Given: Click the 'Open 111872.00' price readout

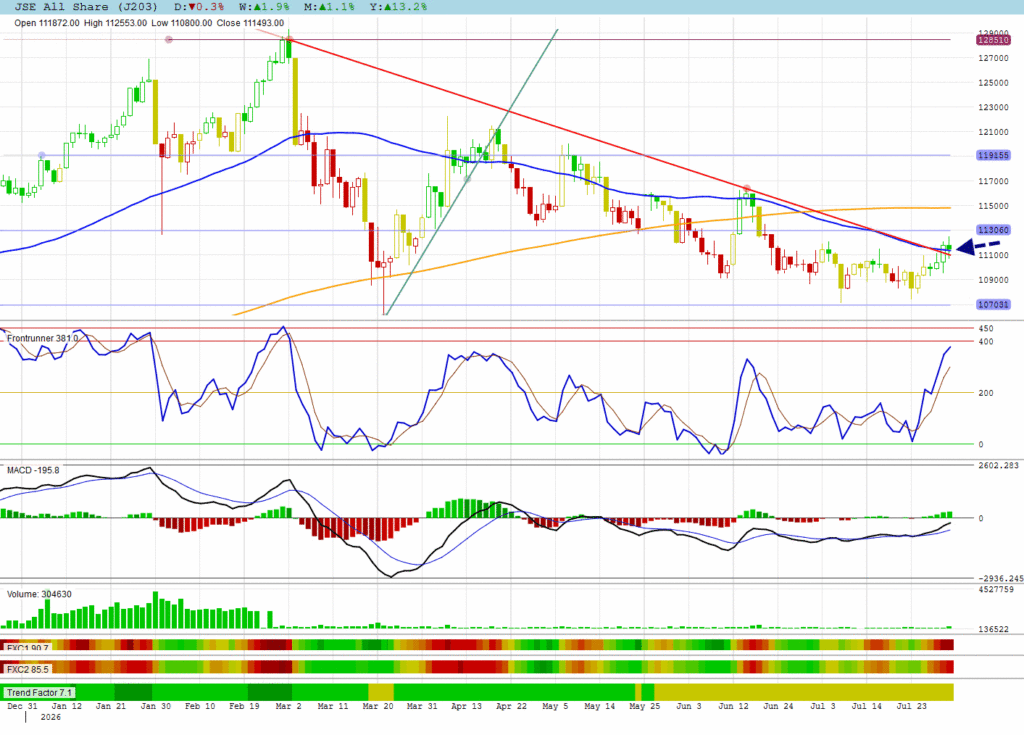Looking at the screenshot, I should tap(46, 23).
